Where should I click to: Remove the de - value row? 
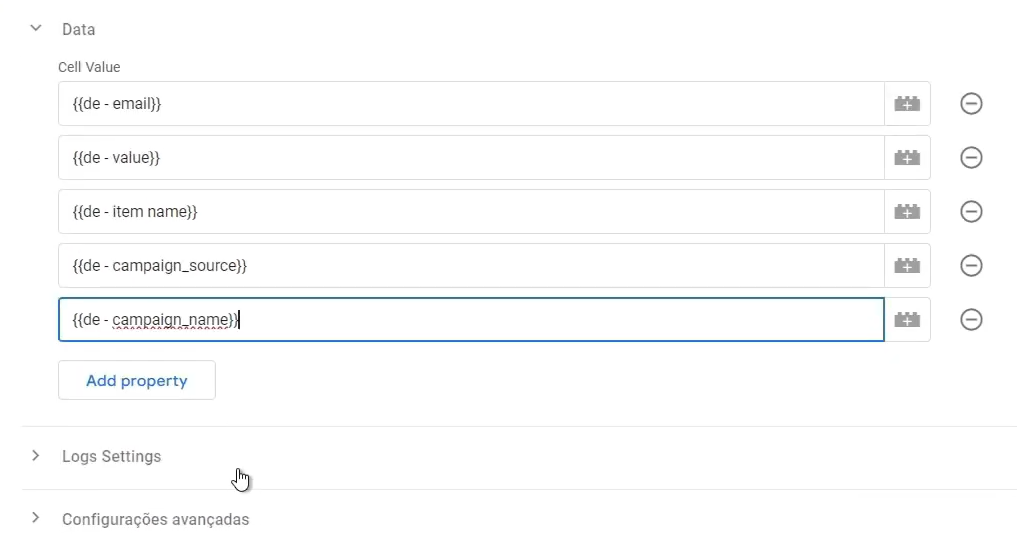(970, 158)
